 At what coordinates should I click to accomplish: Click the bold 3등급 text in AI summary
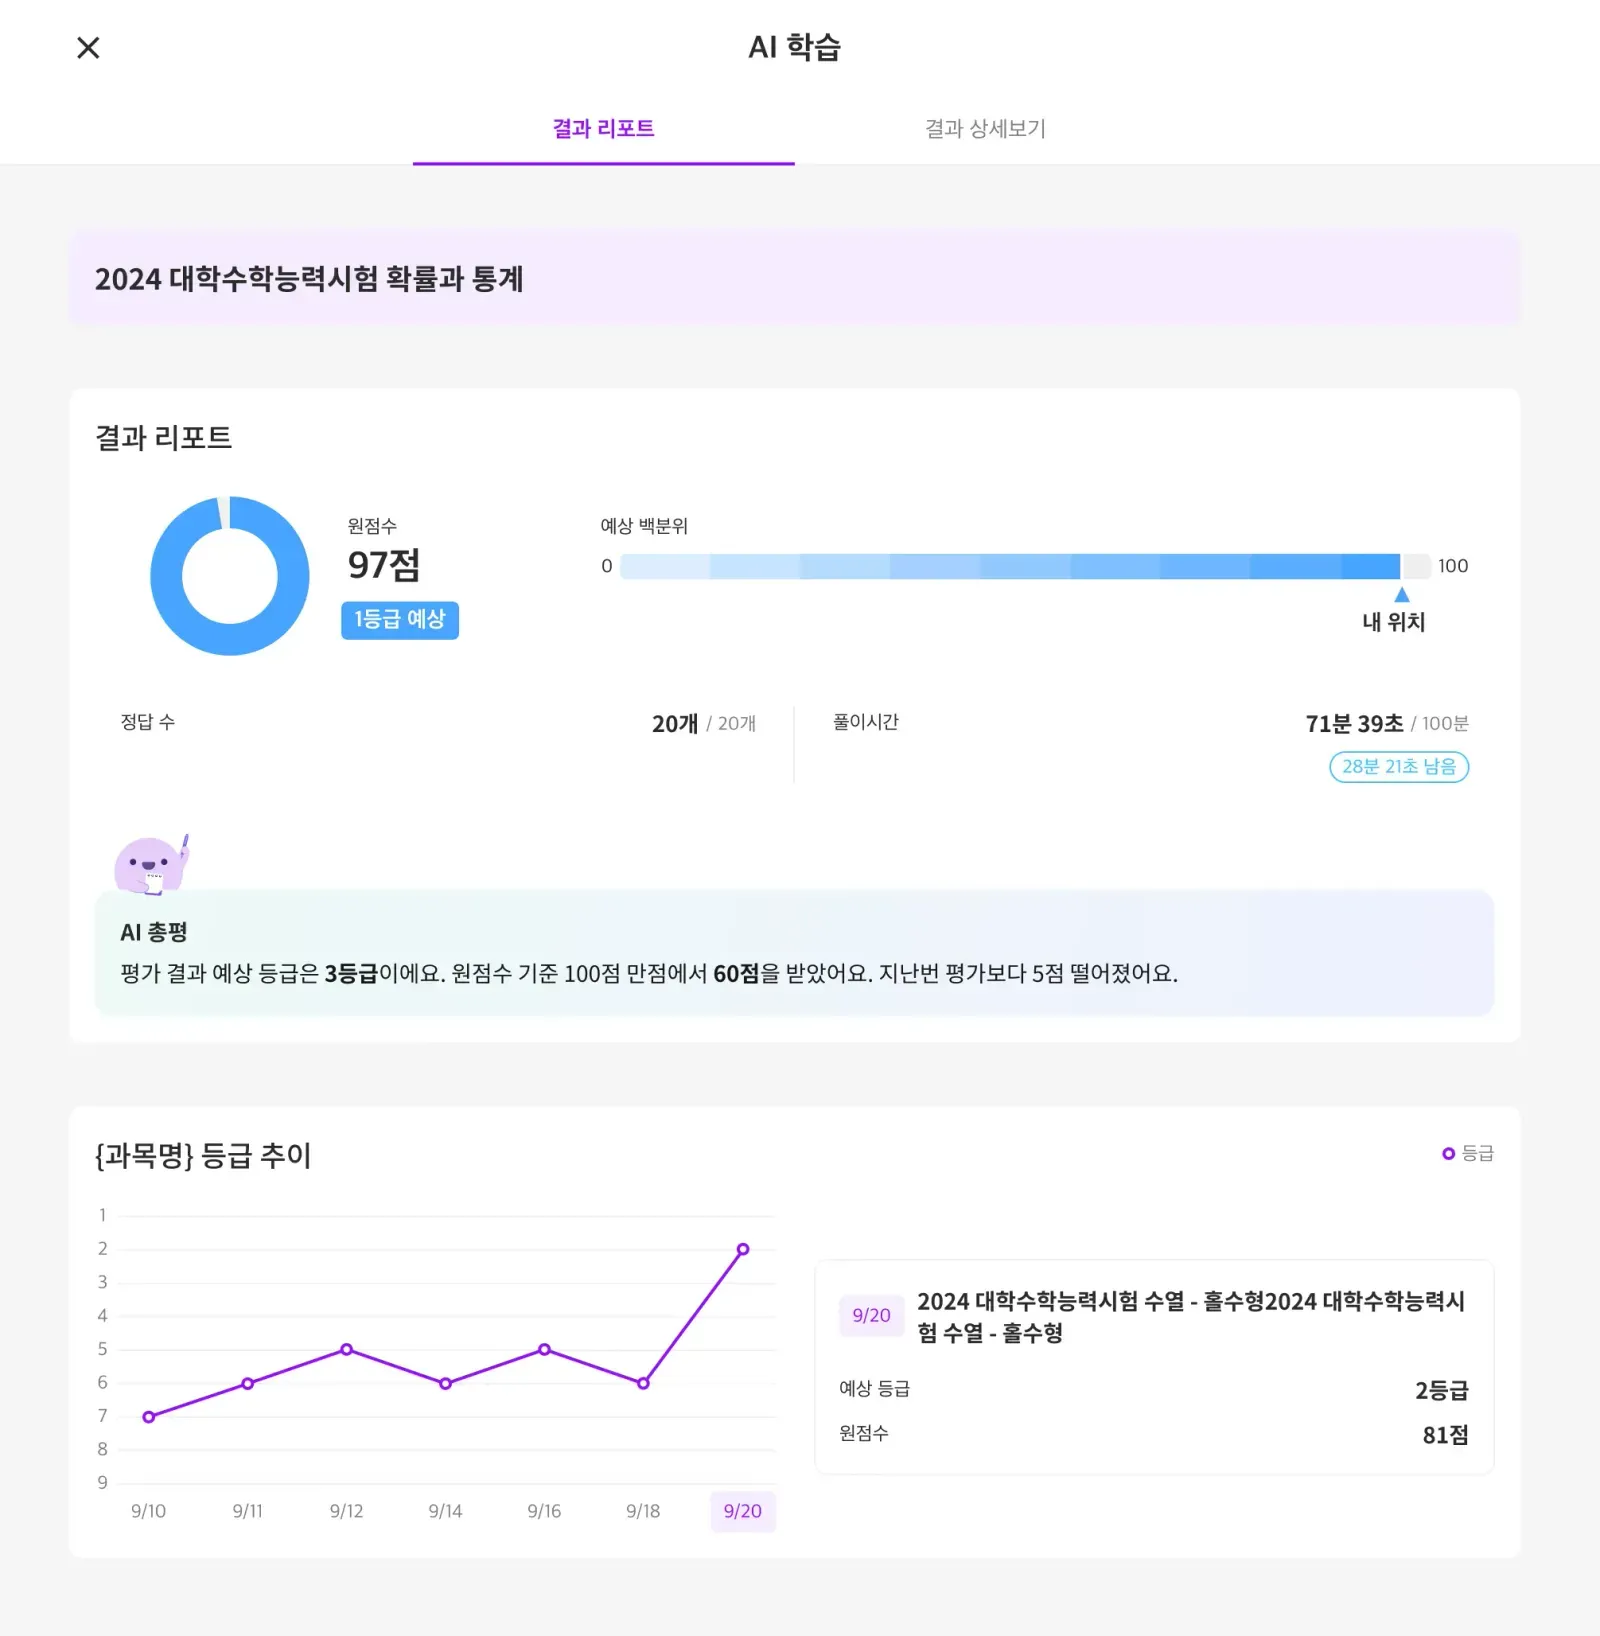click(x=351, y=974)
